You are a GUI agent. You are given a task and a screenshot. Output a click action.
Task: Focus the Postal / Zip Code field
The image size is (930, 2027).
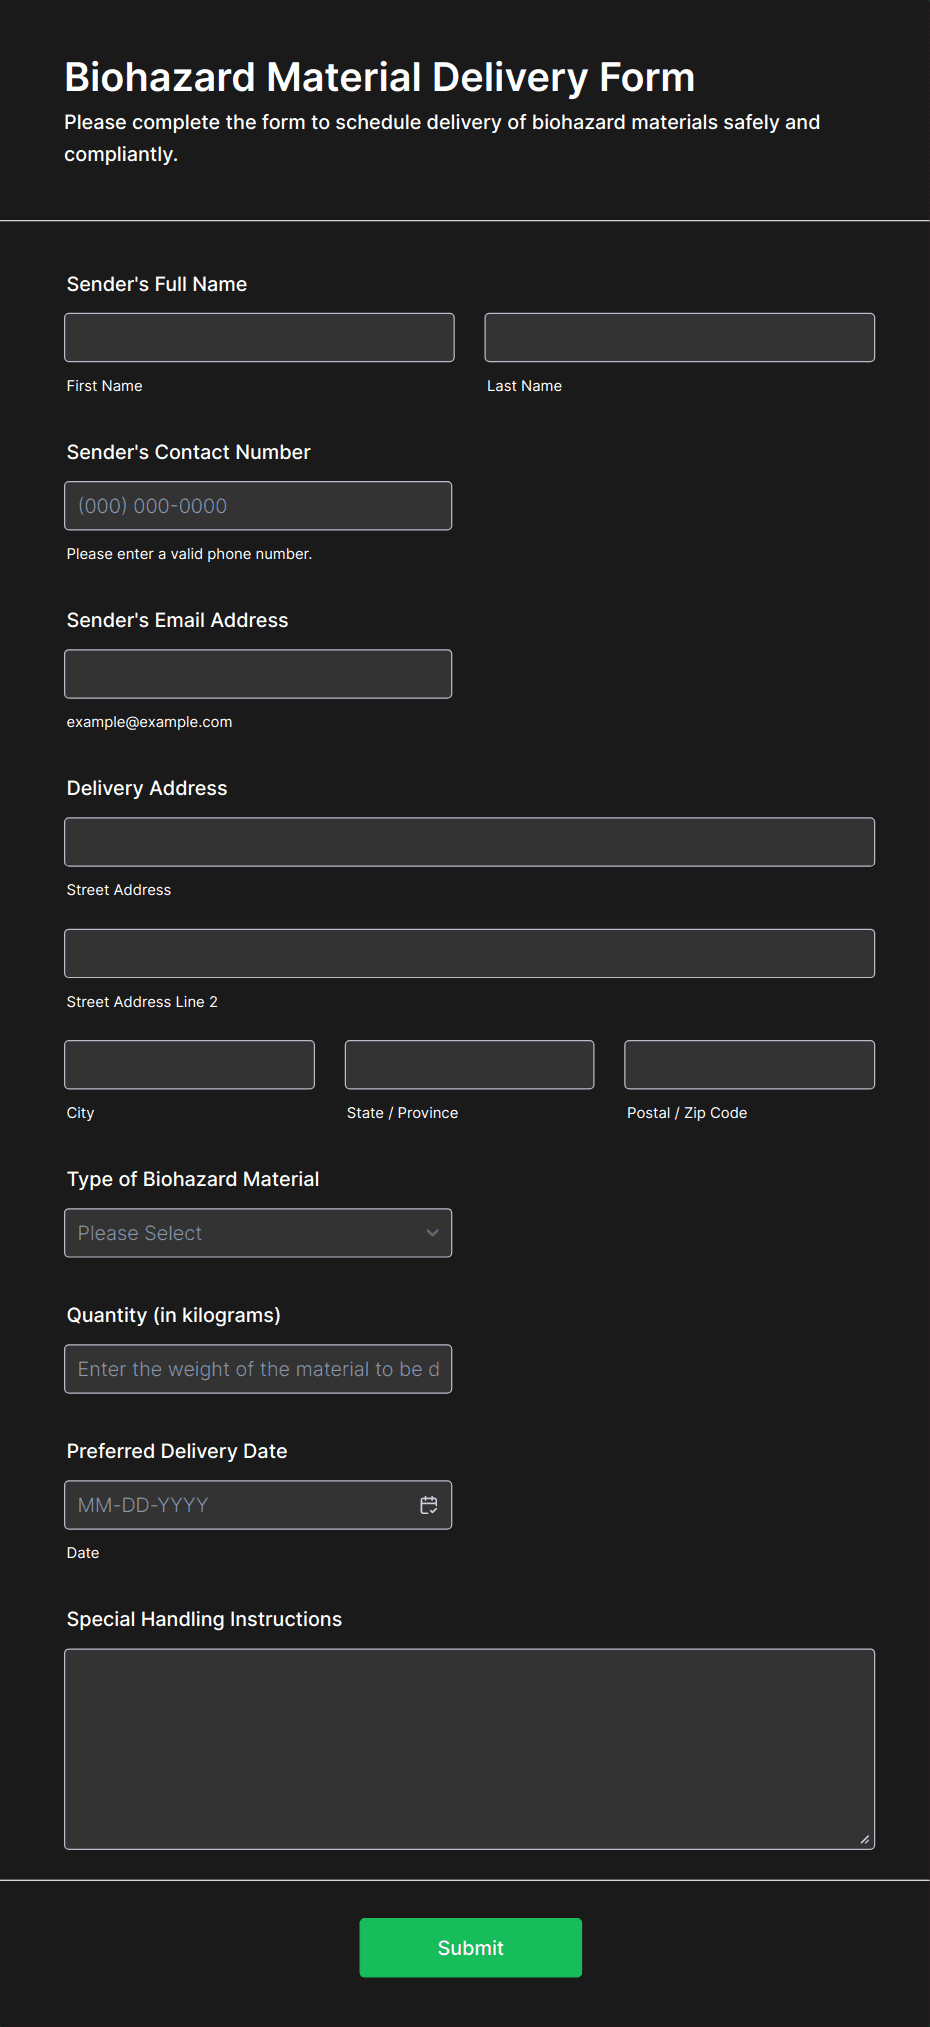click(749, 1065)
